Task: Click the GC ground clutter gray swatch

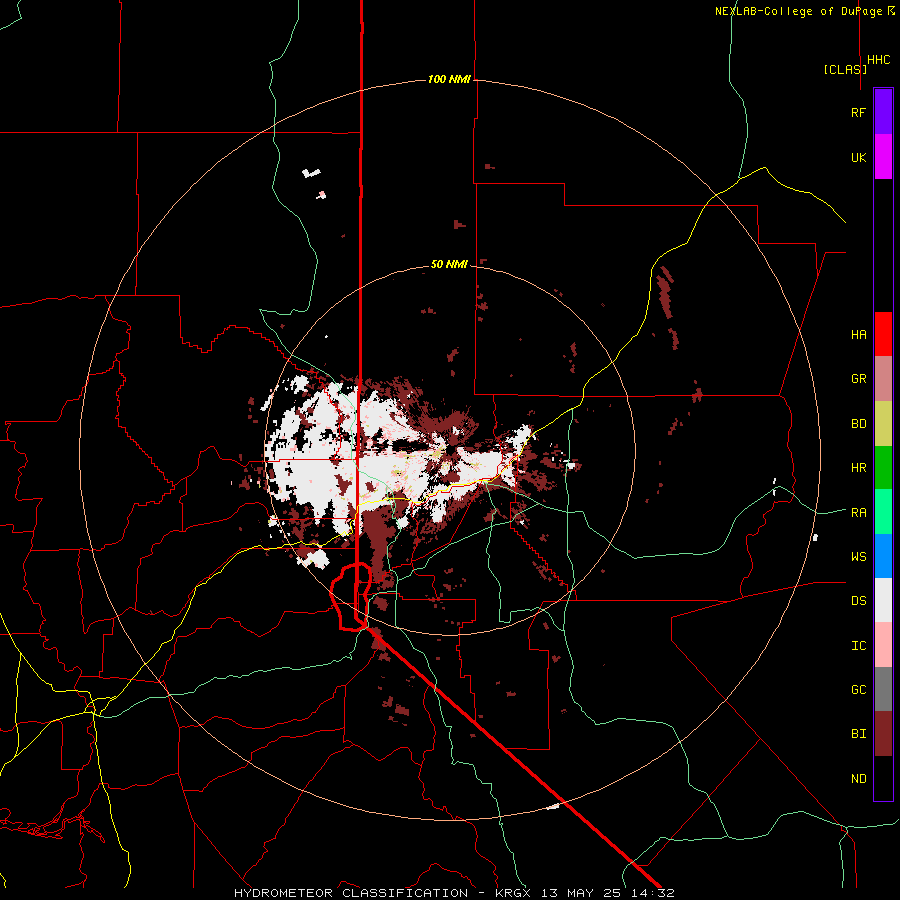Action: (883, 689)
